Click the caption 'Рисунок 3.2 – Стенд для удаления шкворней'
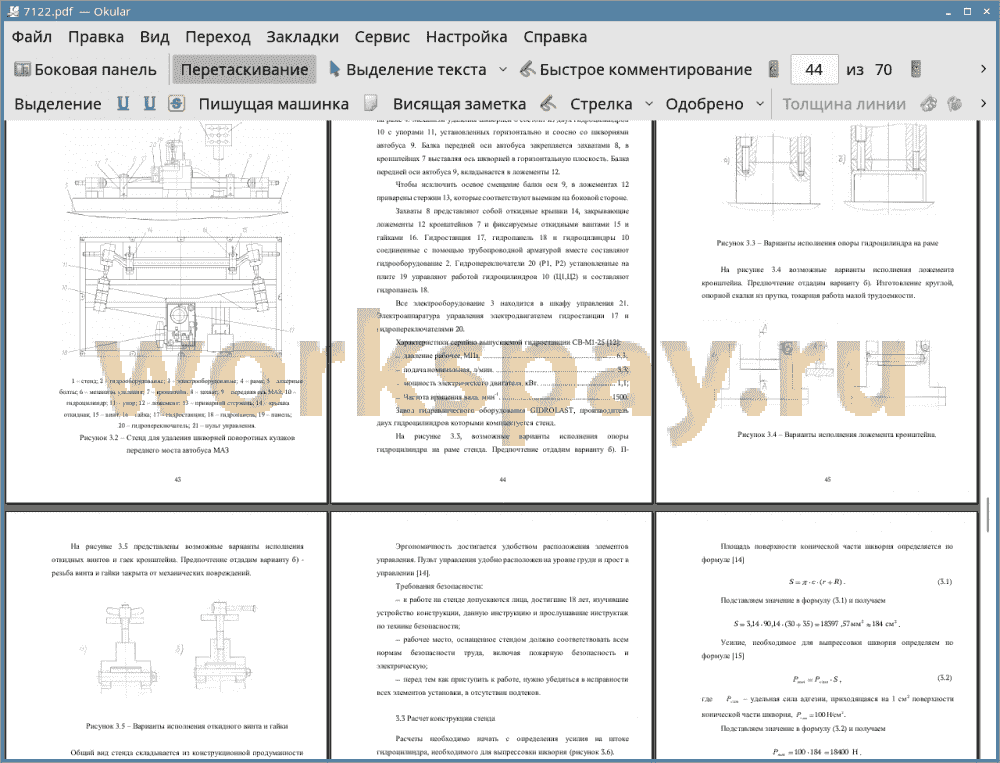This screenshot has width=1000, height=763. point(187,444)
